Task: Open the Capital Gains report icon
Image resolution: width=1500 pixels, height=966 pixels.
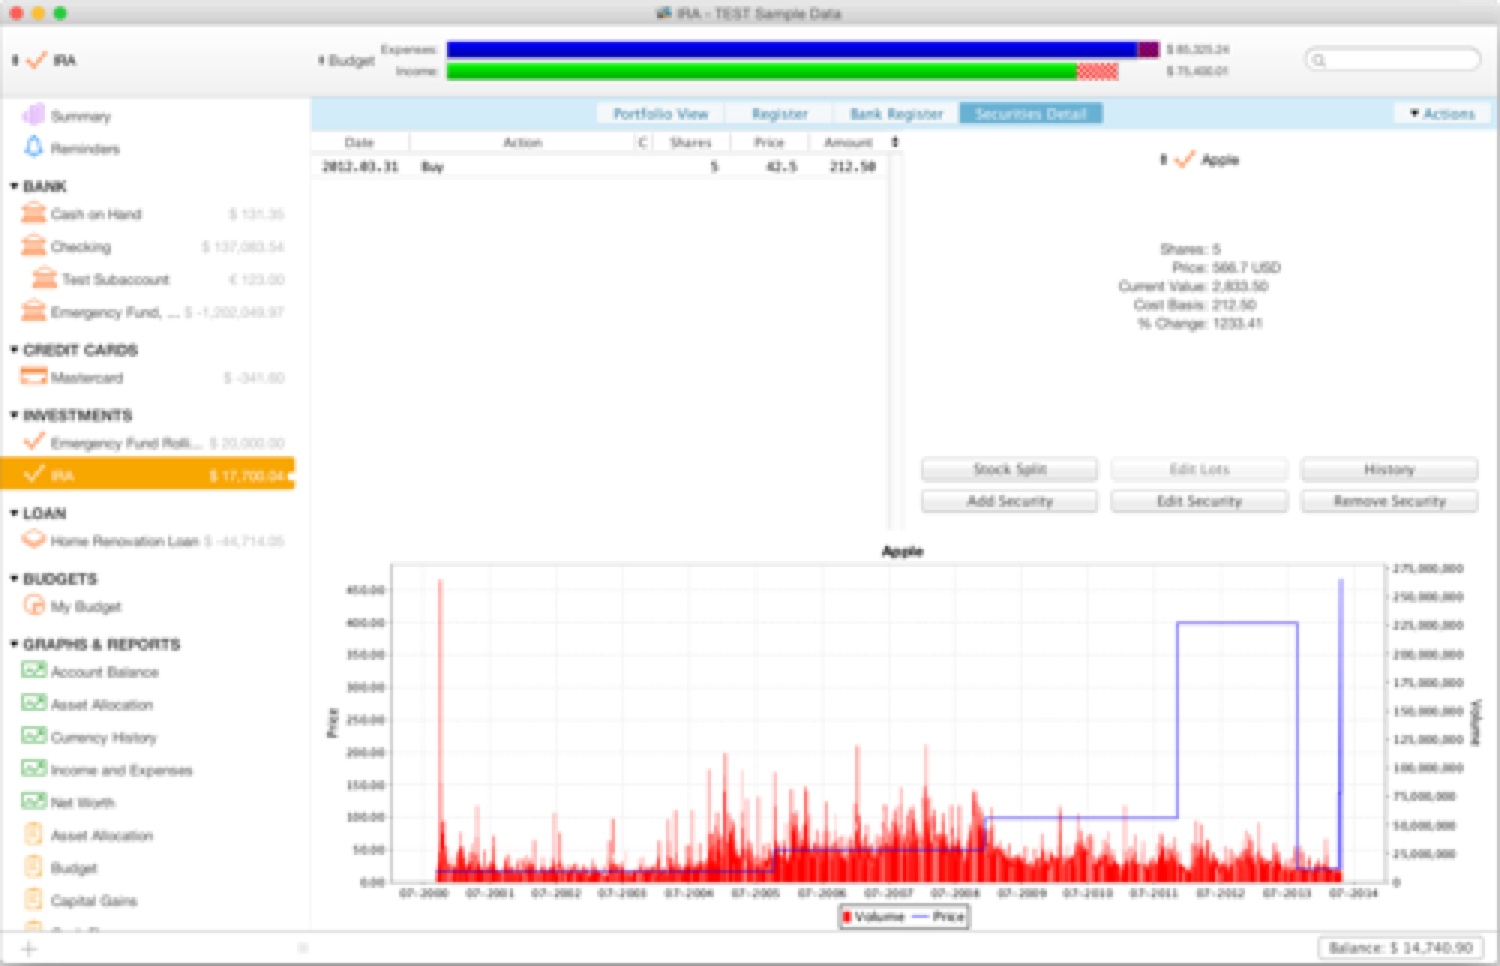Action: pyautogui.click(x=33, y=900)
